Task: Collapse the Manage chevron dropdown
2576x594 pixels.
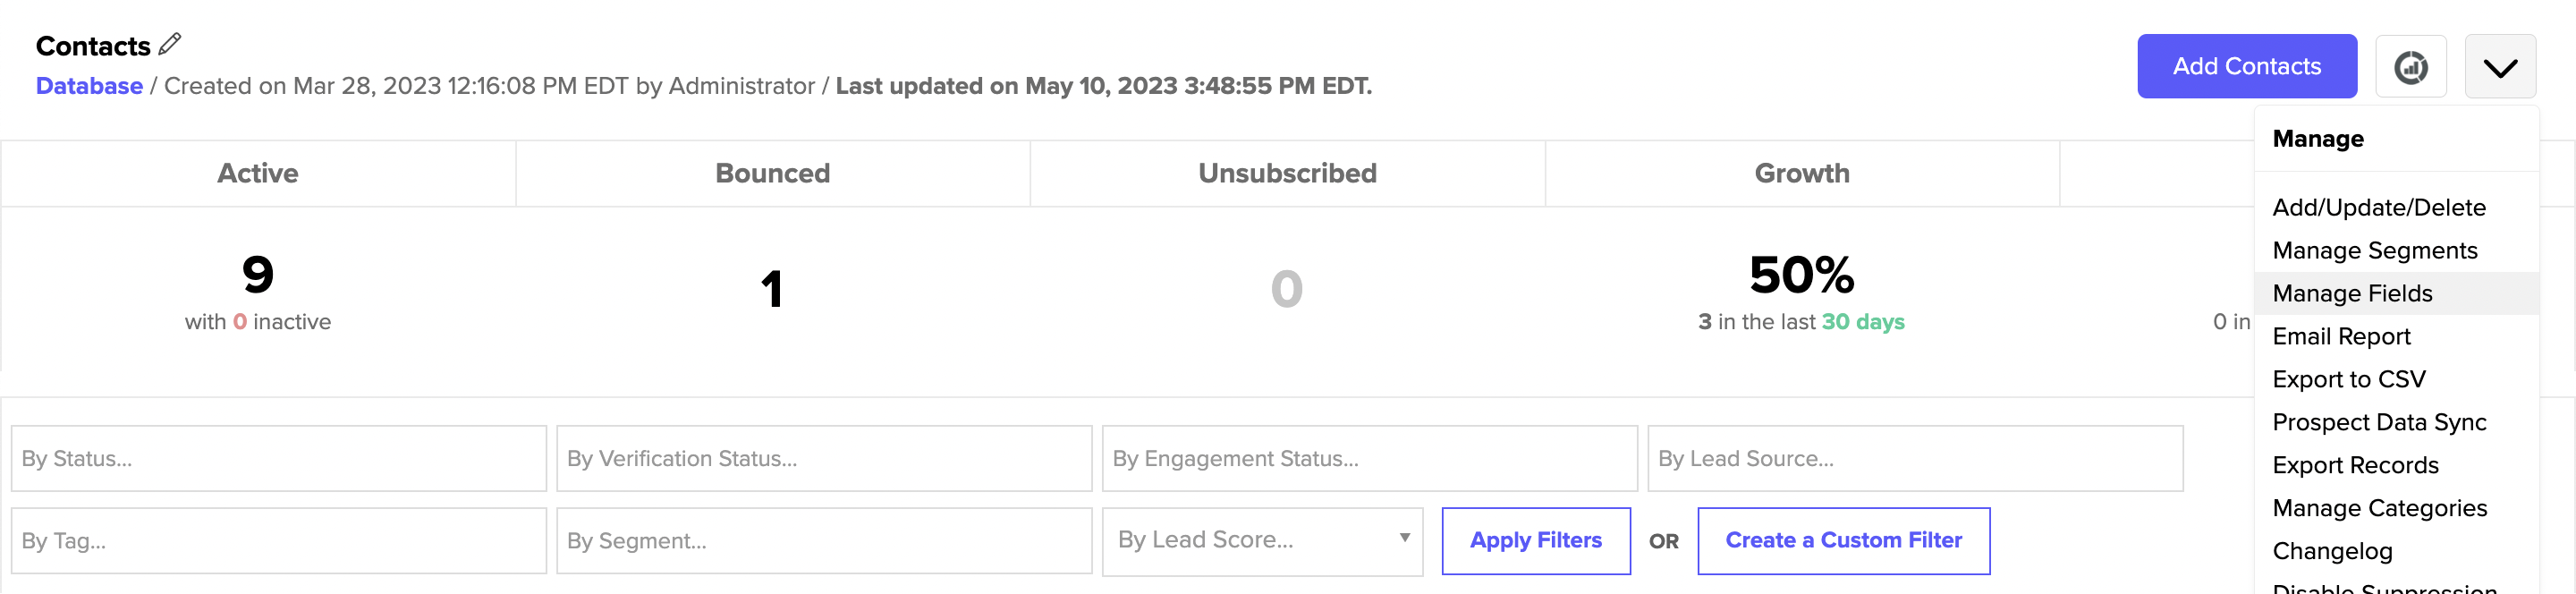Action: pos(2500,66)
